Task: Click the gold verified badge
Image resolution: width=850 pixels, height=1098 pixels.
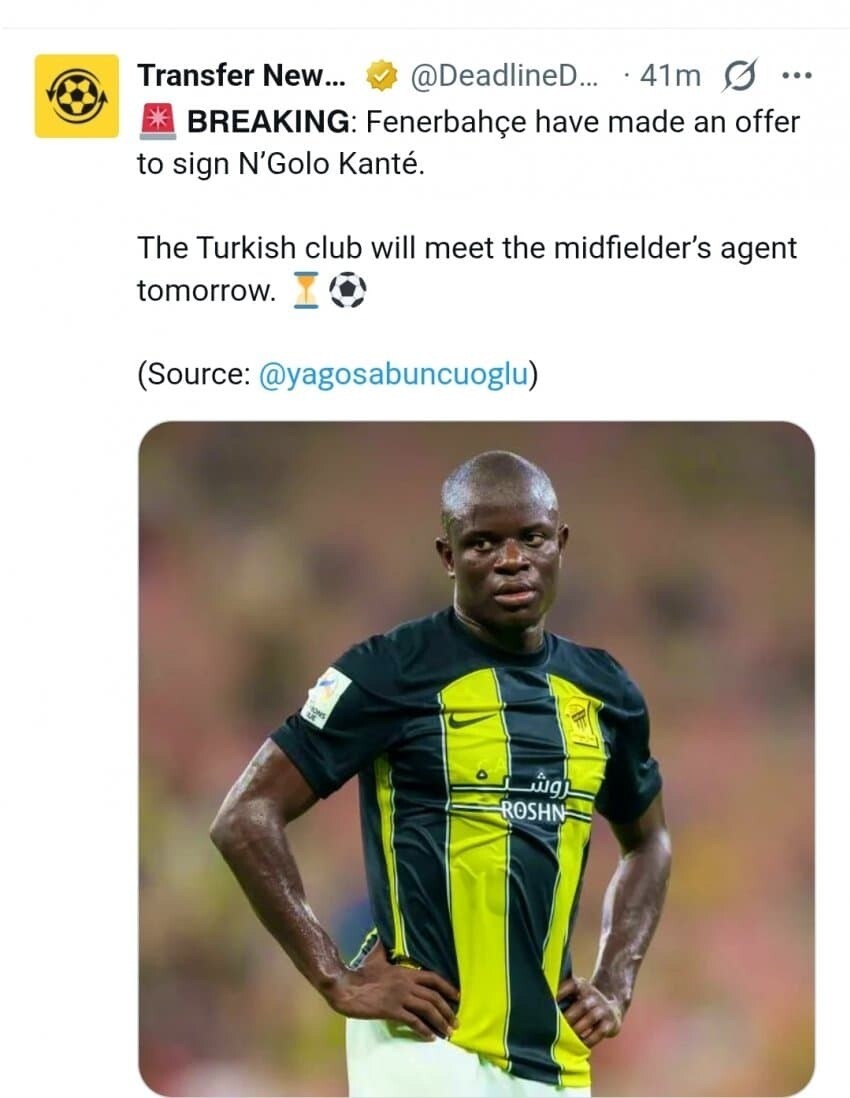Action: [380, 76]
